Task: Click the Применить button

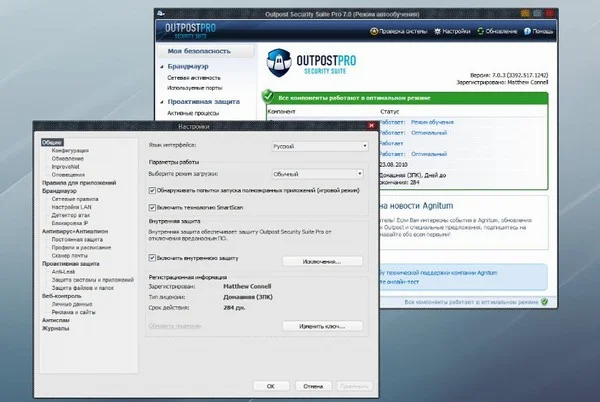Action: [354, 386]
